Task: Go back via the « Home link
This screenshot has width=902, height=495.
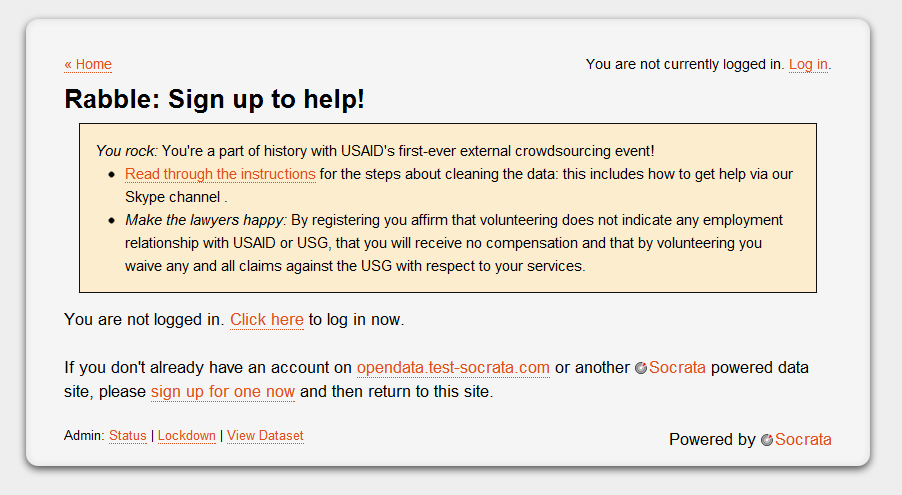Action: pyautogui.click(x=88, y=64)
